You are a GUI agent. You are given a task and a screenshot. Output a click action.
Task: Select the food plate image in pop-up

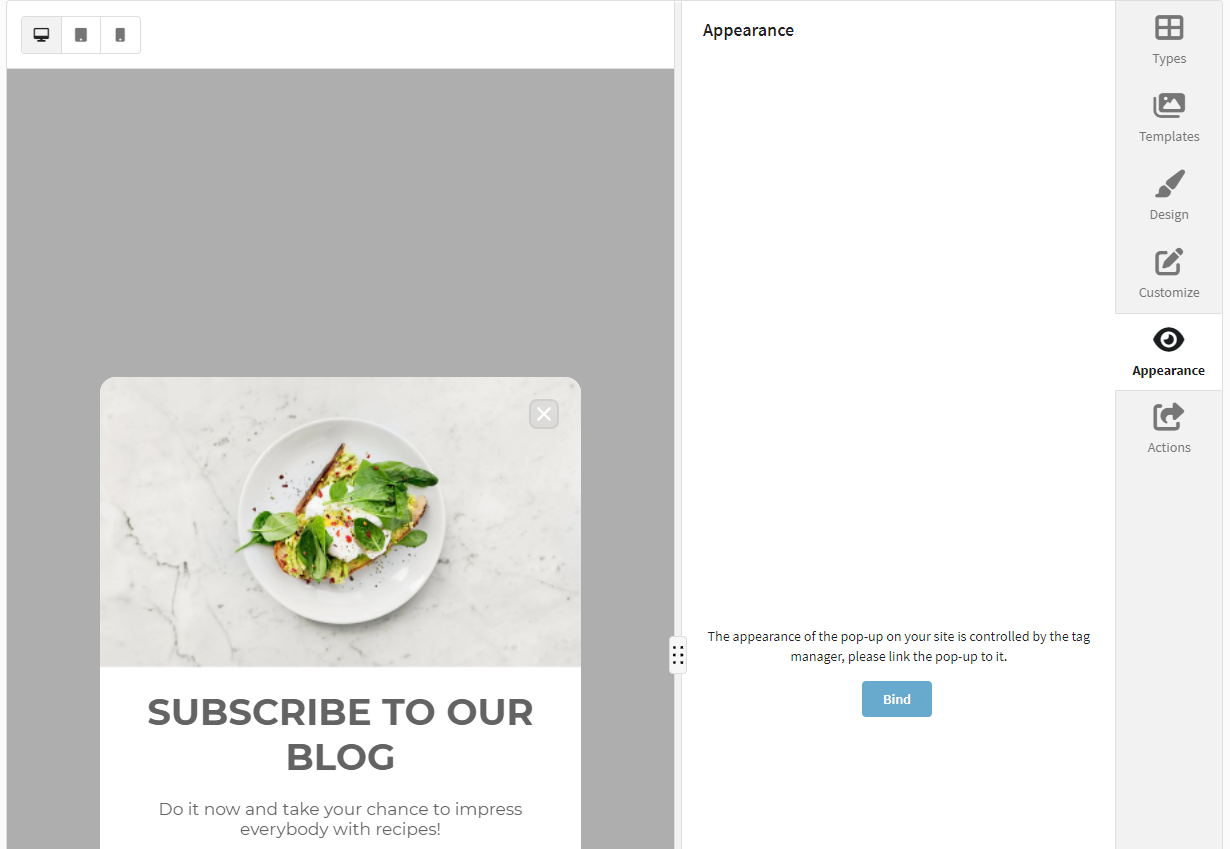tap(340, 522)
